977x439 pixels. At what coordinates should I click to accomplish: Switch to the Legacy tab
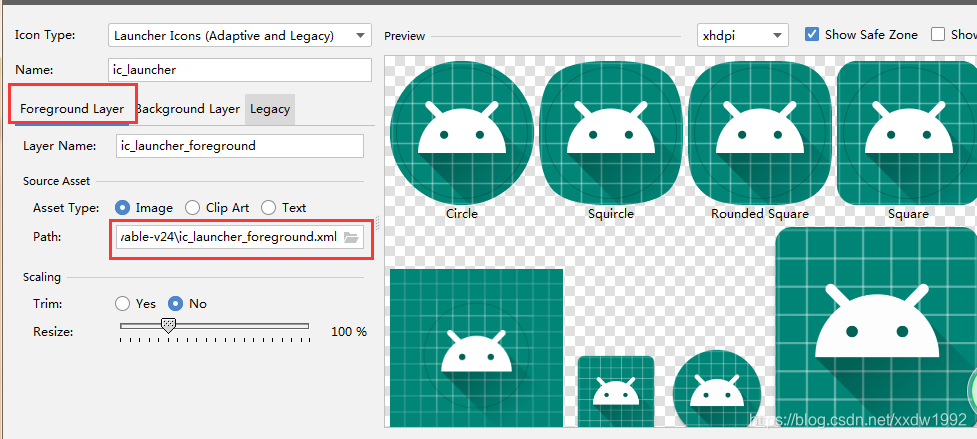click(270, 109)
